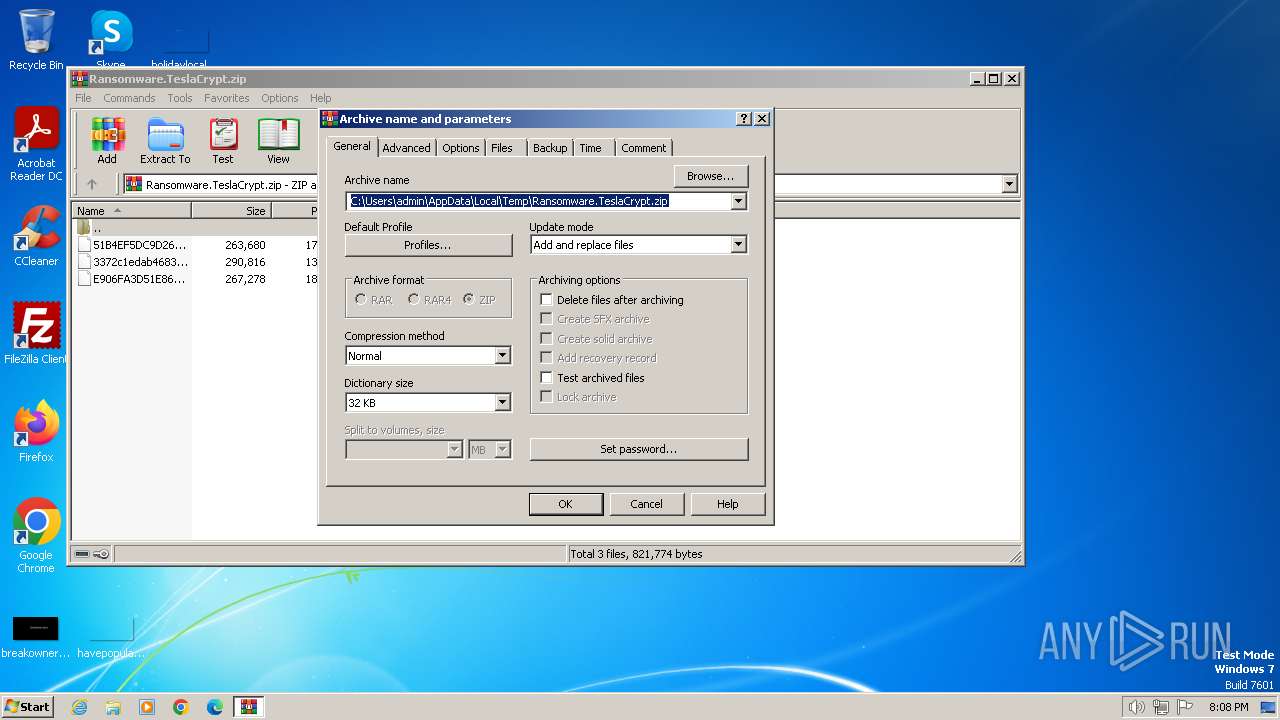Click Internet Explorer taskbar icon
This screenshot has width=1280, height=720.
click(79, 707)
